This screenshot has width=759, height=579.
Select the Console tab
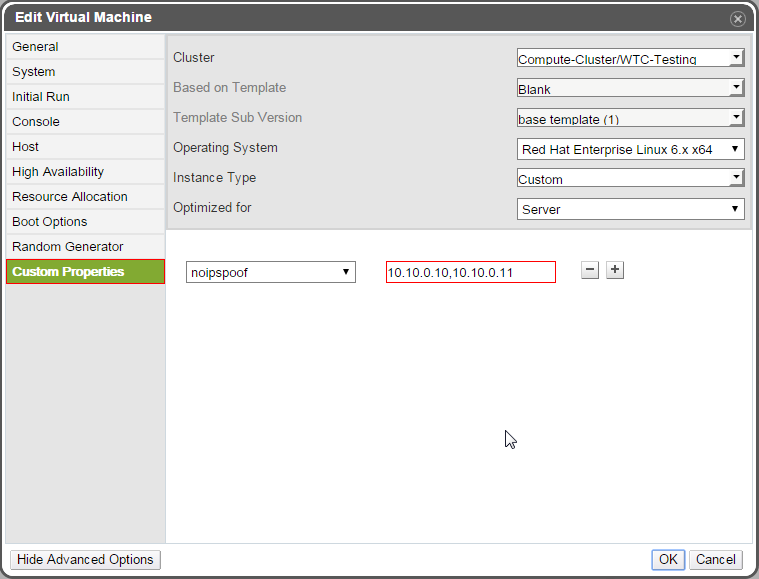tap(36, 122)
